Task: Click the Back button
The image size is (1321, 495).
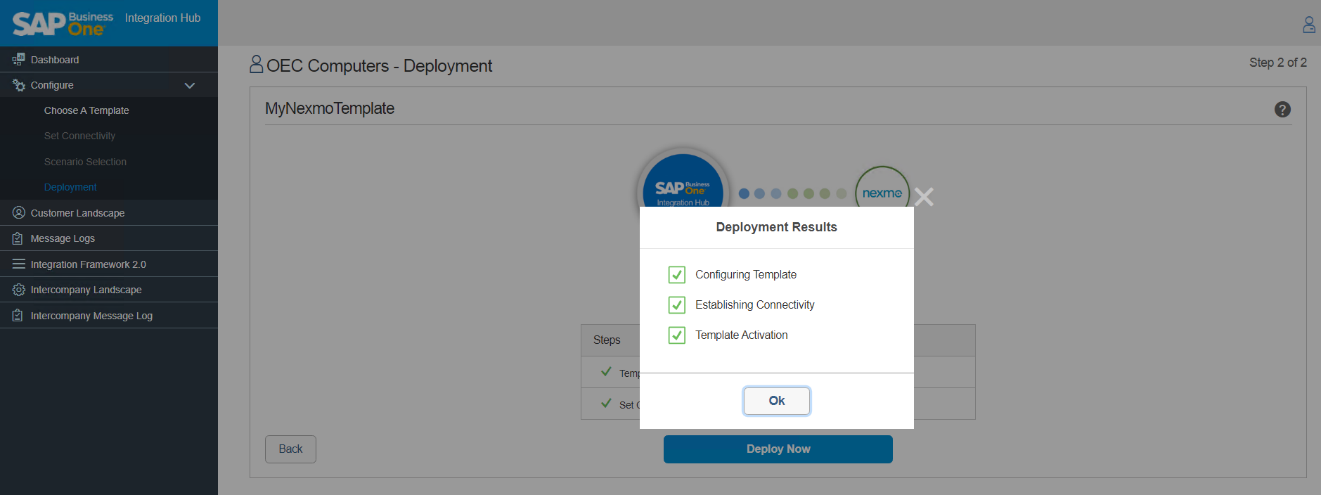Action: point(290,449)
